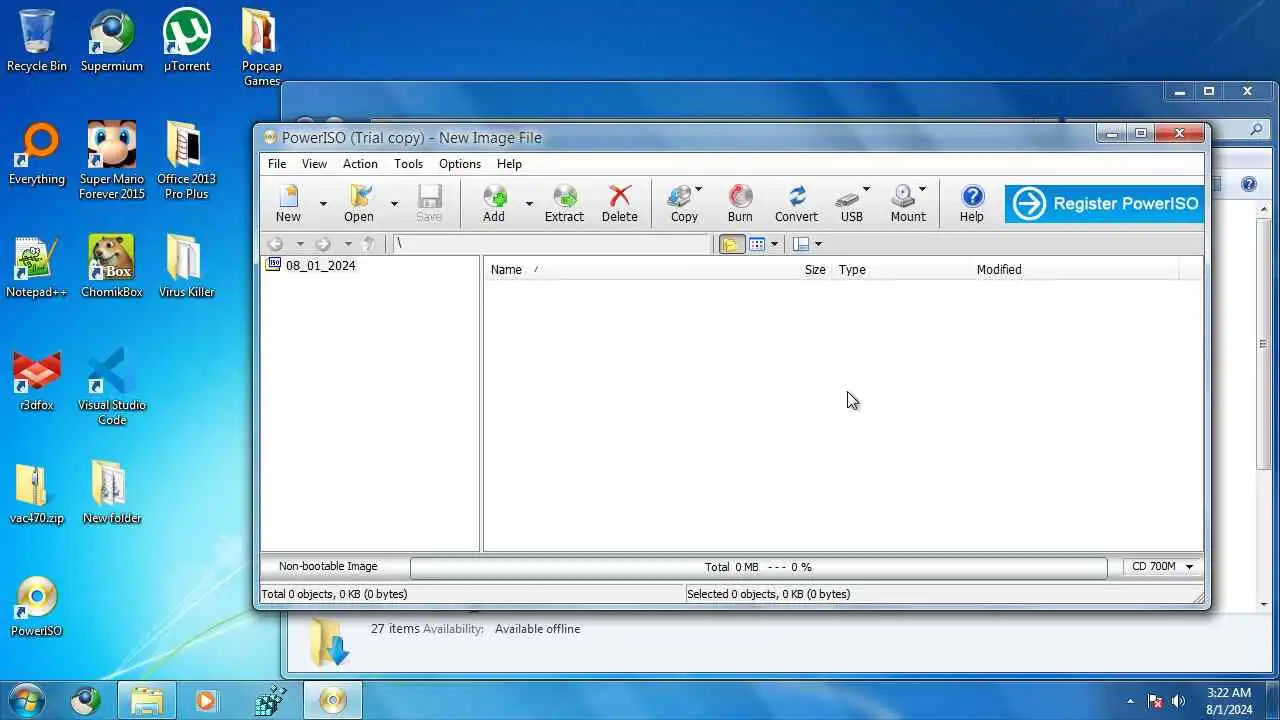Sort by the Type column header
Screen dimensions: 1280x720
[901, 269]
